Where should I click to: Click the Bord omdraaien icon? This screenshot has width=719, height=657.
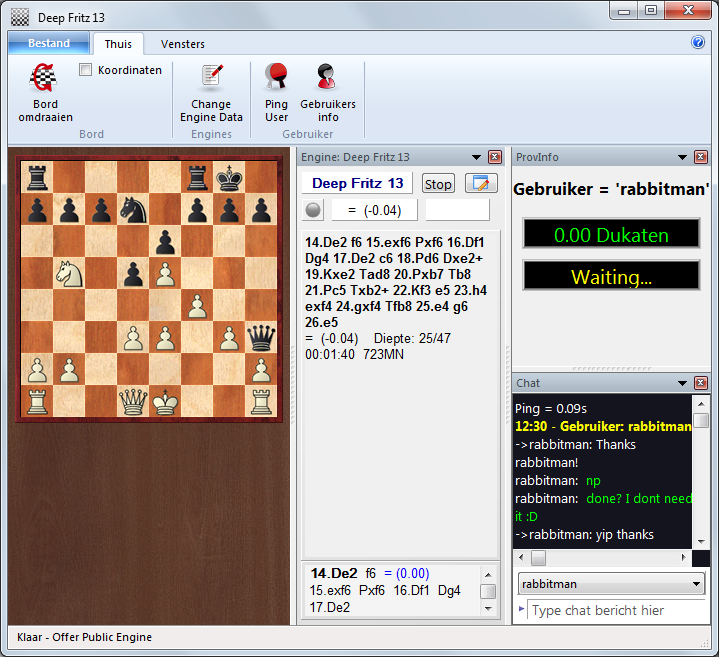coord(43,78)
